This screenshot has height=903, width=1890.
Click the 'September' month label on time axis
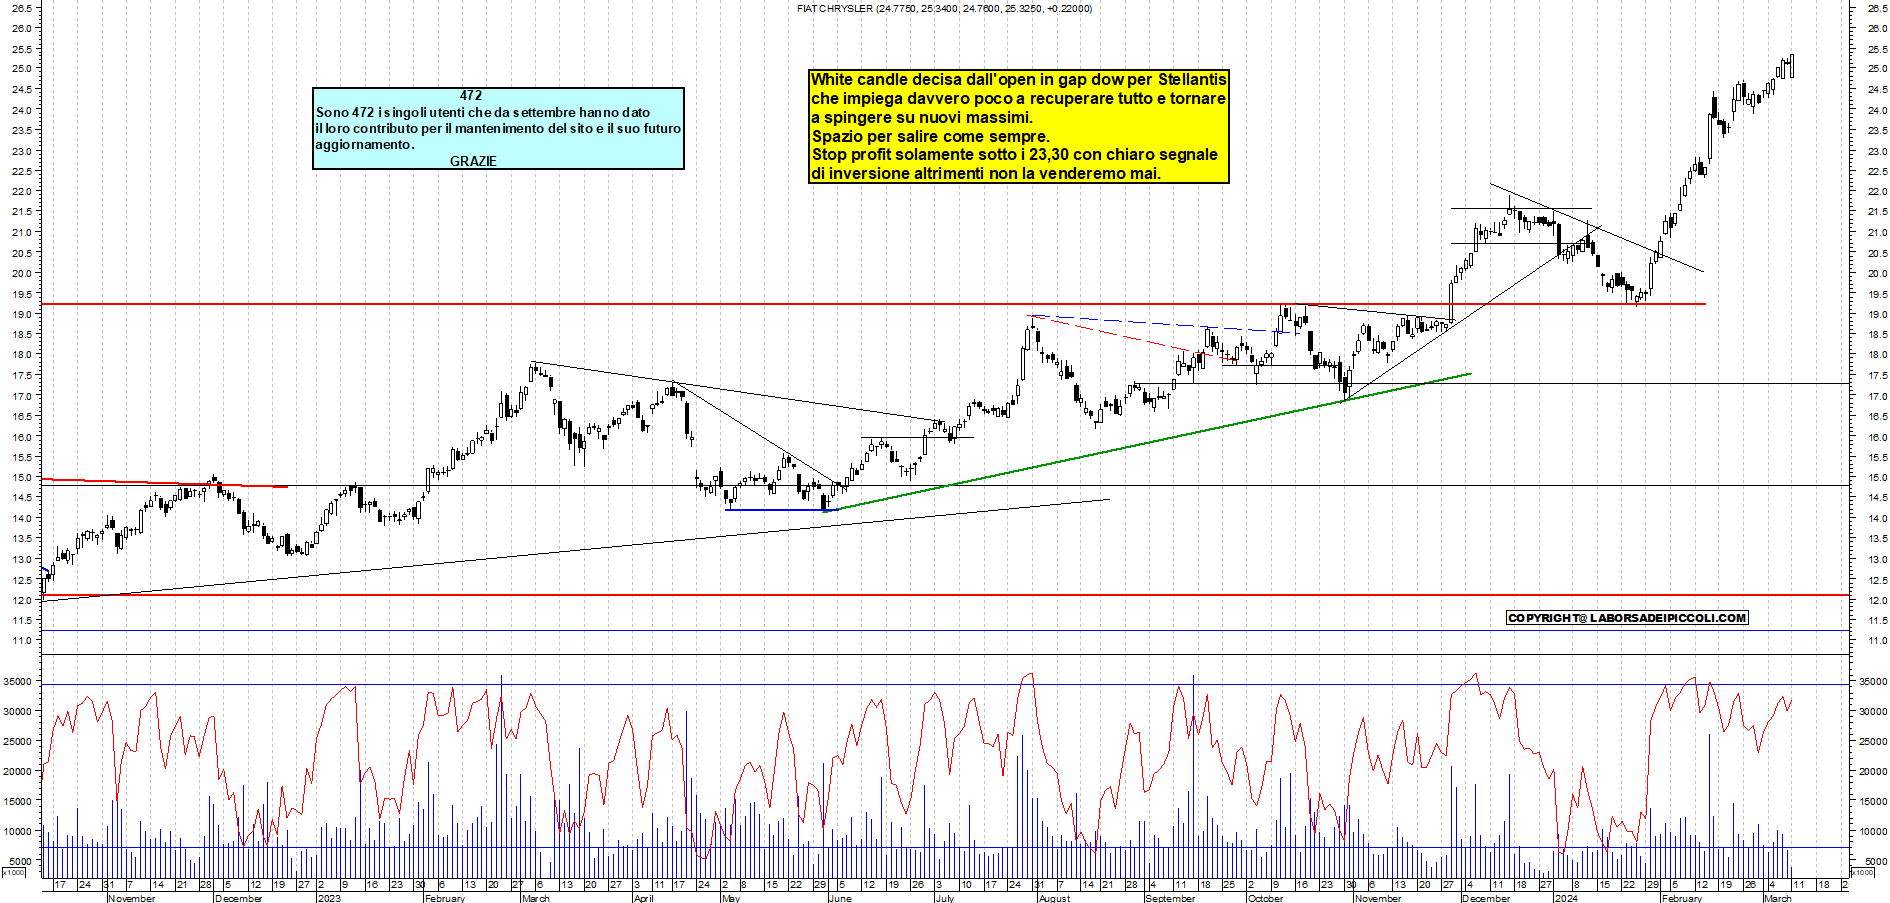(x=1170, y=898)
